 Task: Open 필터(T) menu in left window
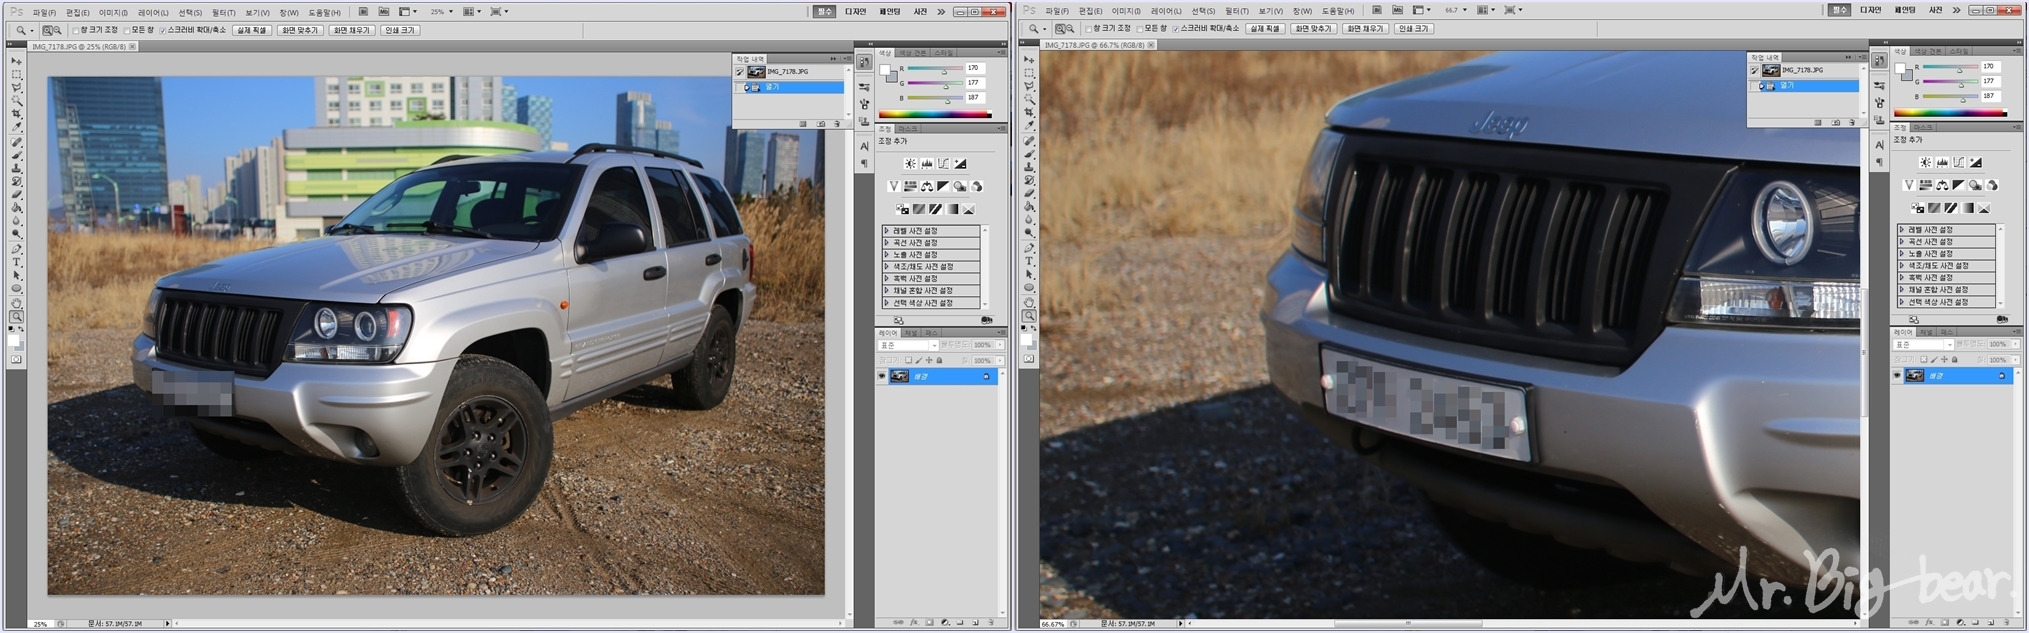223,13
